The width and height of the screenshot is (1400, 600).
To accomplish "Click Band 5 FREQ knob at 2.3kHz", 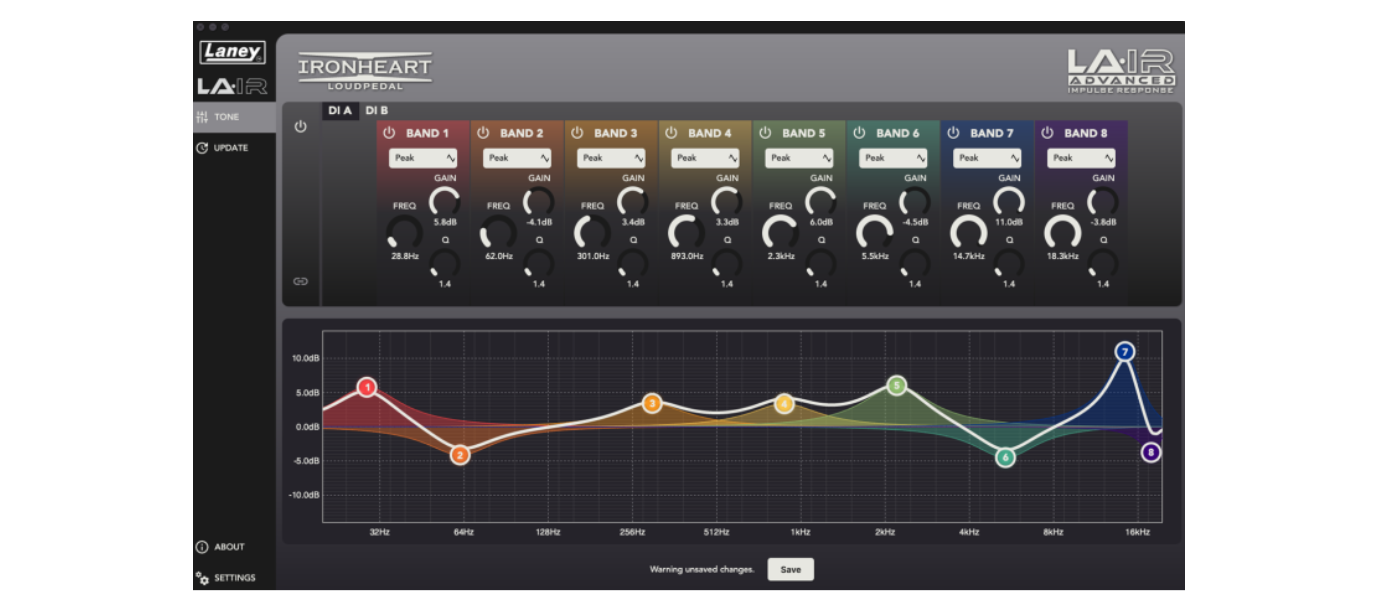I will coord(780,233).
